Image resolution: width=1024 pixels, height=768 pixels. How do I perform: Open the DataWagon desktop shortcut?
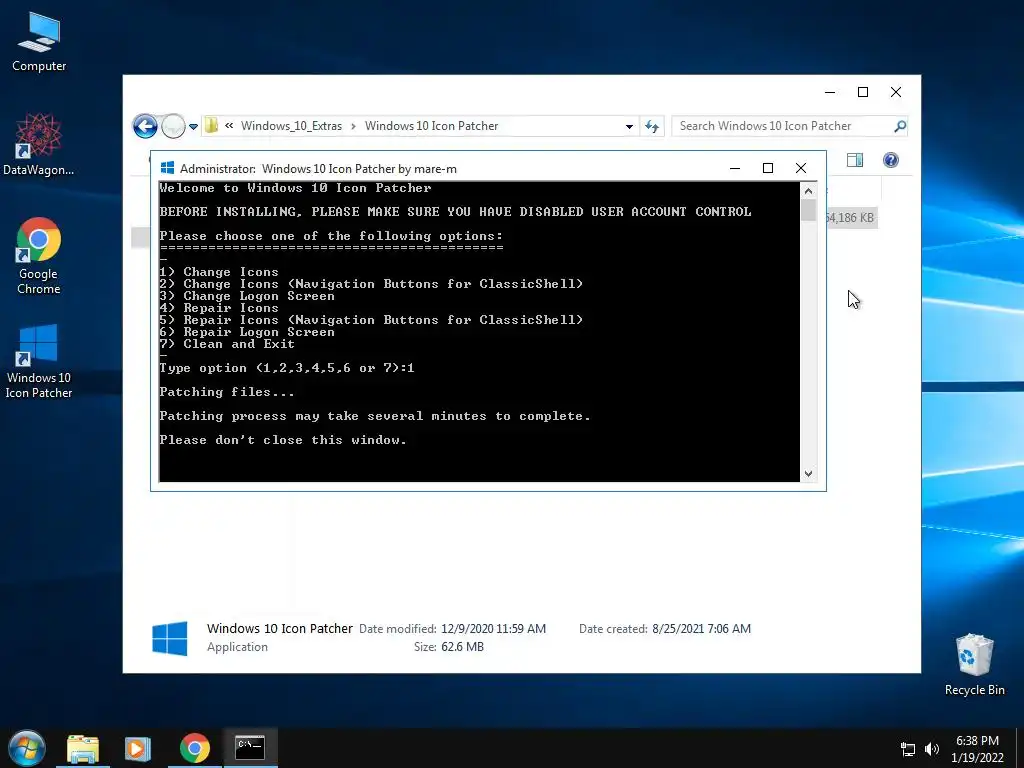(x=38, y=144)
